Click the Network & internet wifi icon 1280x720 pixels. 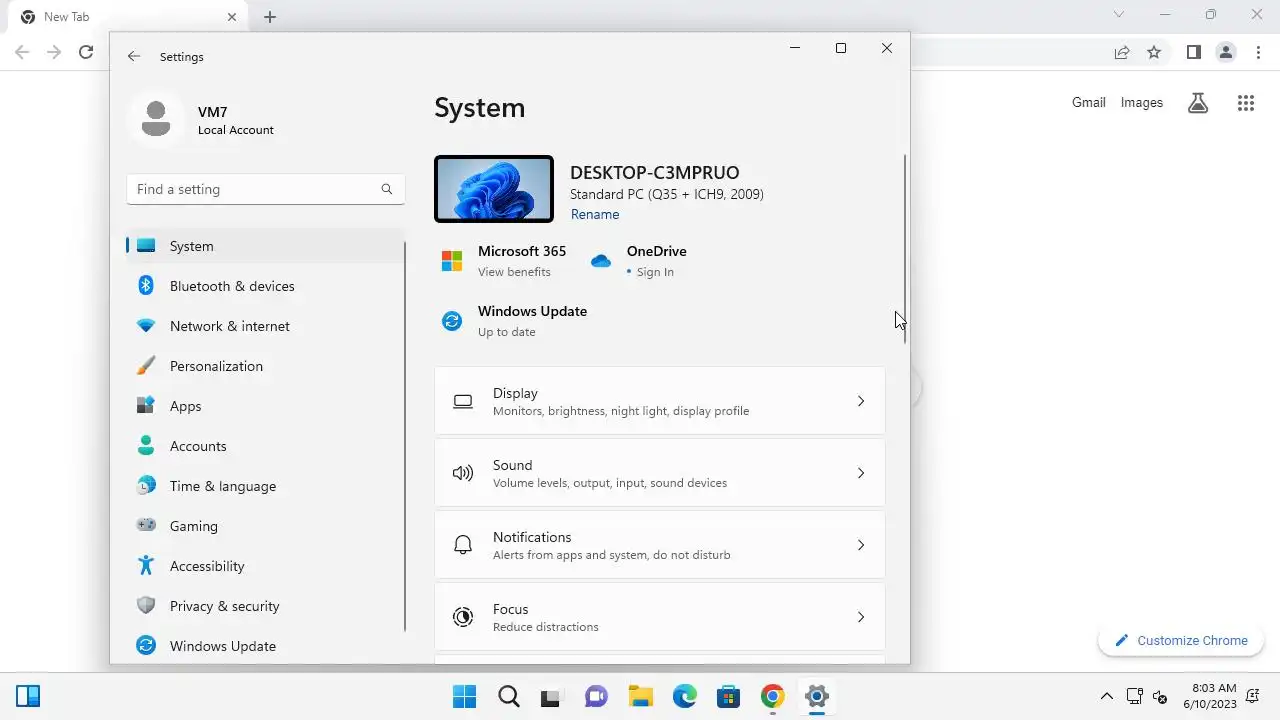[146, 326]
